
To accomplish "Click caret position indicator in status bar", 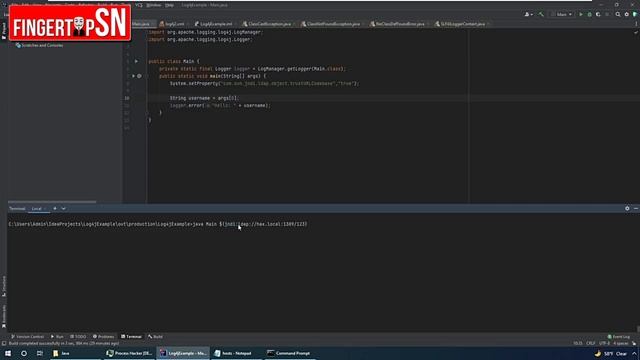I will [578, 343].
